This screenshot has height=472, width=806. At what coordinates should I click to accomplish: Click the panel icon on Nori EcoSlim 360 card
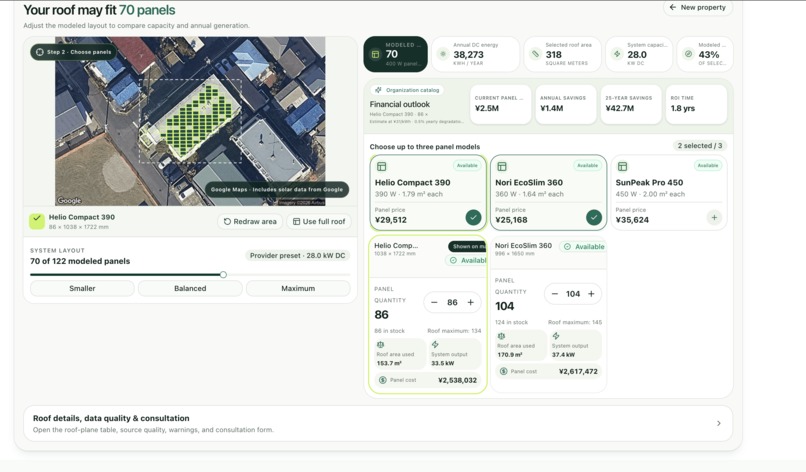point(502,167)
